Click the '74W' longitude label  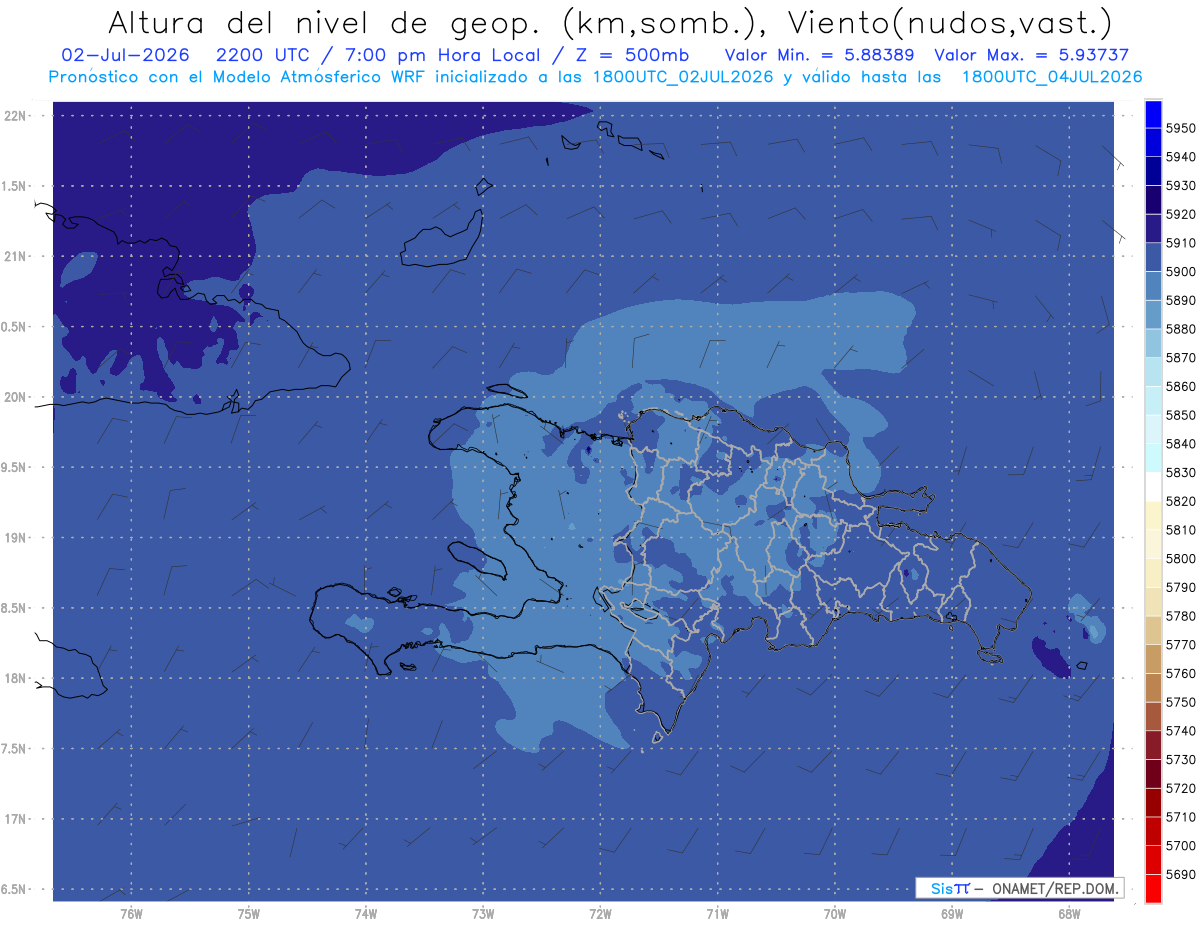[366, 914]
